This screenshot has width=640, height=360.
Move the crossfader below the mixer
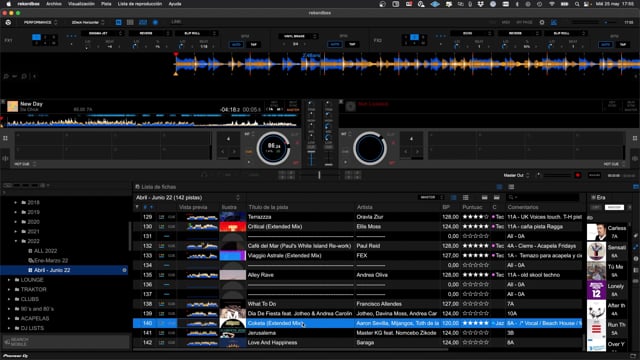[x=319, y=175]
